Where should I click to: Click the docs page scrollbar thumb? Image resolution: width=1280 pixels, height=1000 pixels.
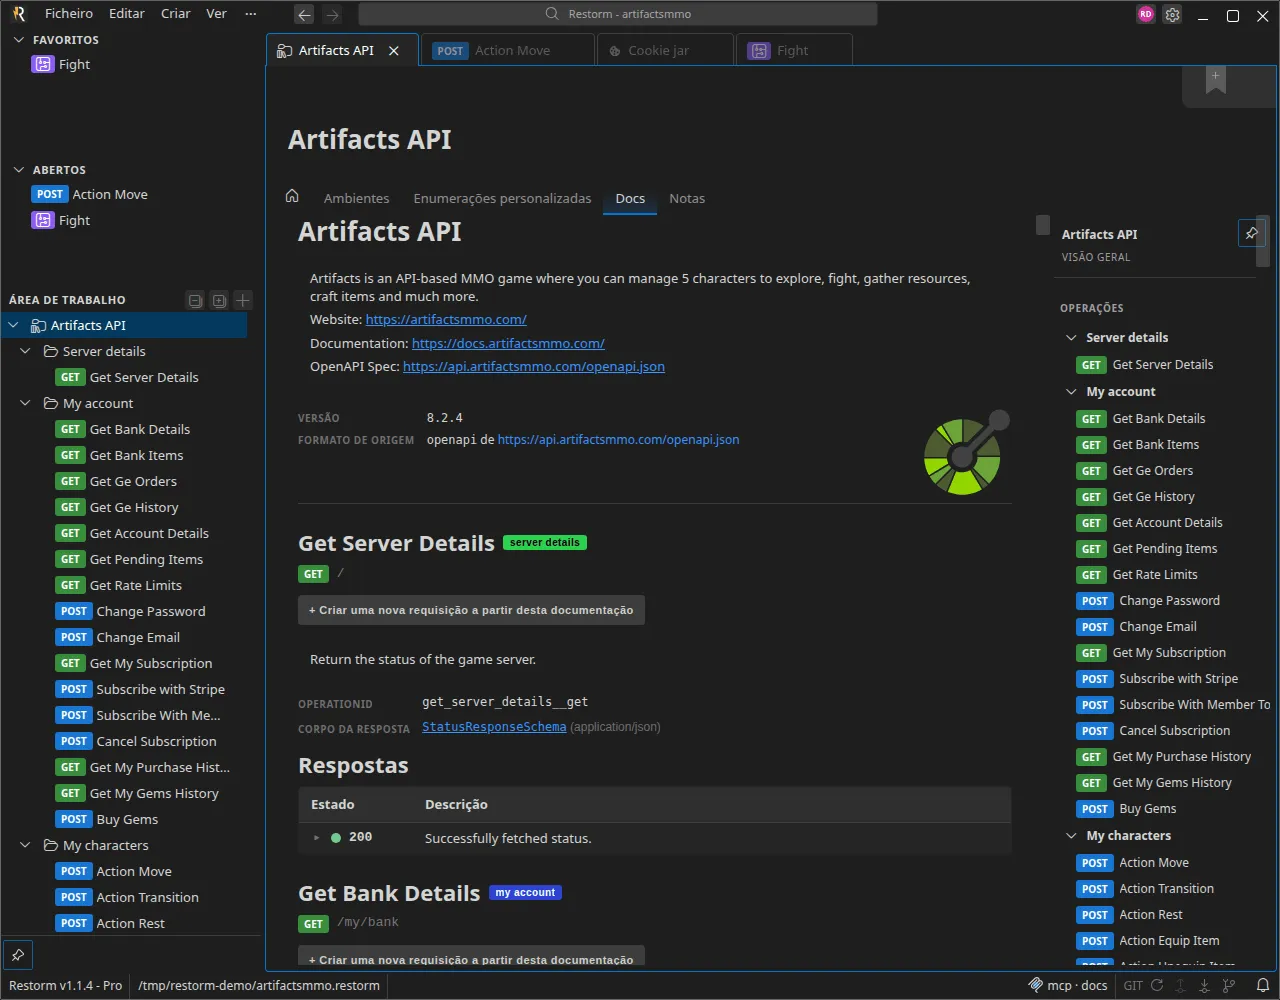[1043, 224]
